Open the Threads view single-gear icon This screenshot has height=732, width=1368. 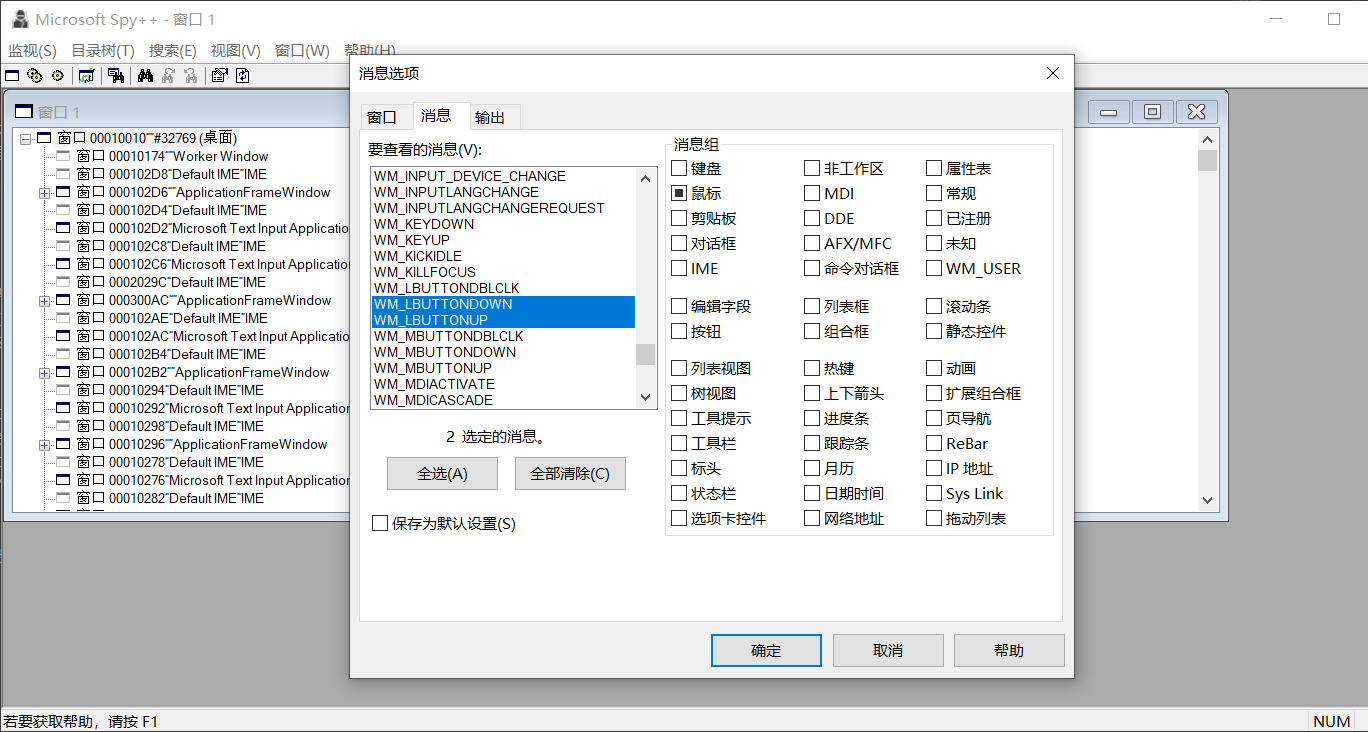pos(57,75)
